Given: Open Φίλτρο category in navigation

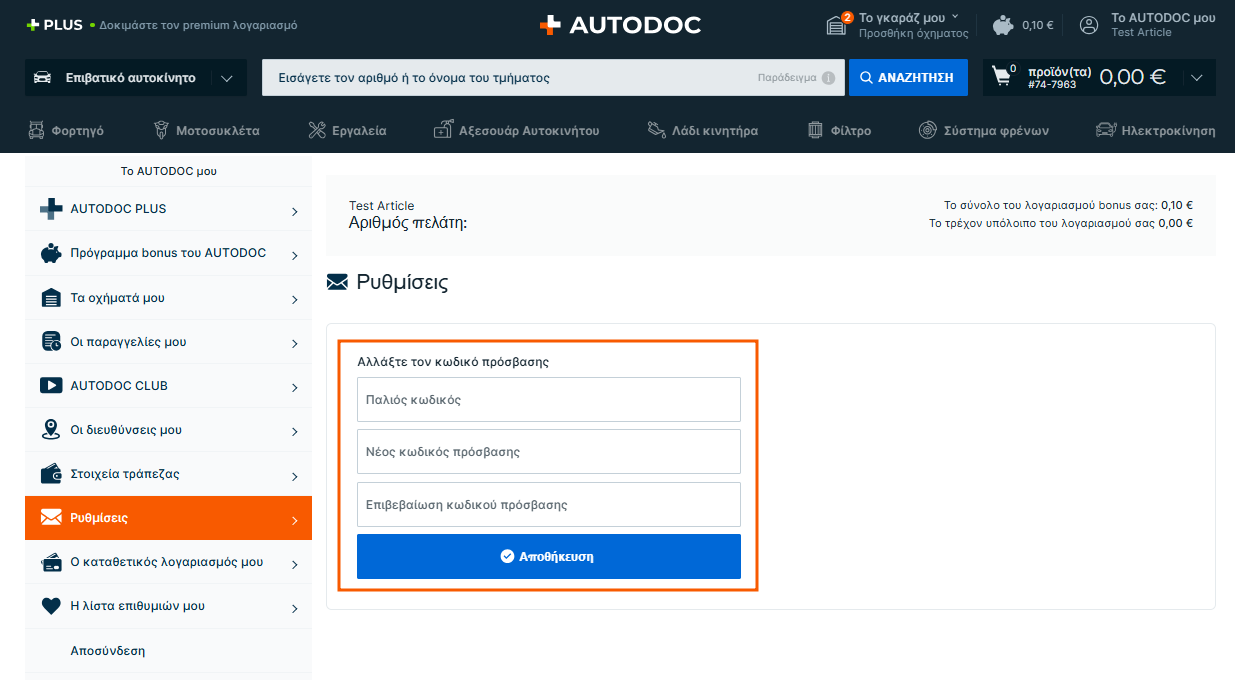Looking at the screenshot, I should [x=839, y=130].
